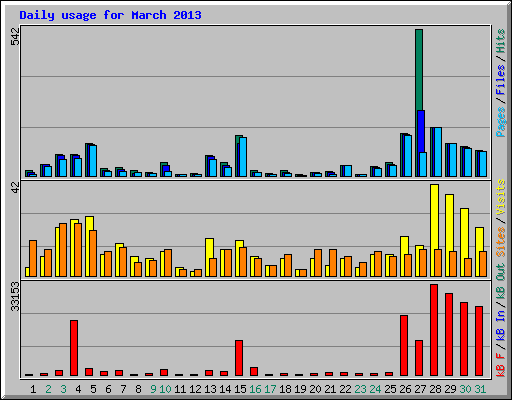
Task: Click the Hits legend label
Action: point(501,41)
